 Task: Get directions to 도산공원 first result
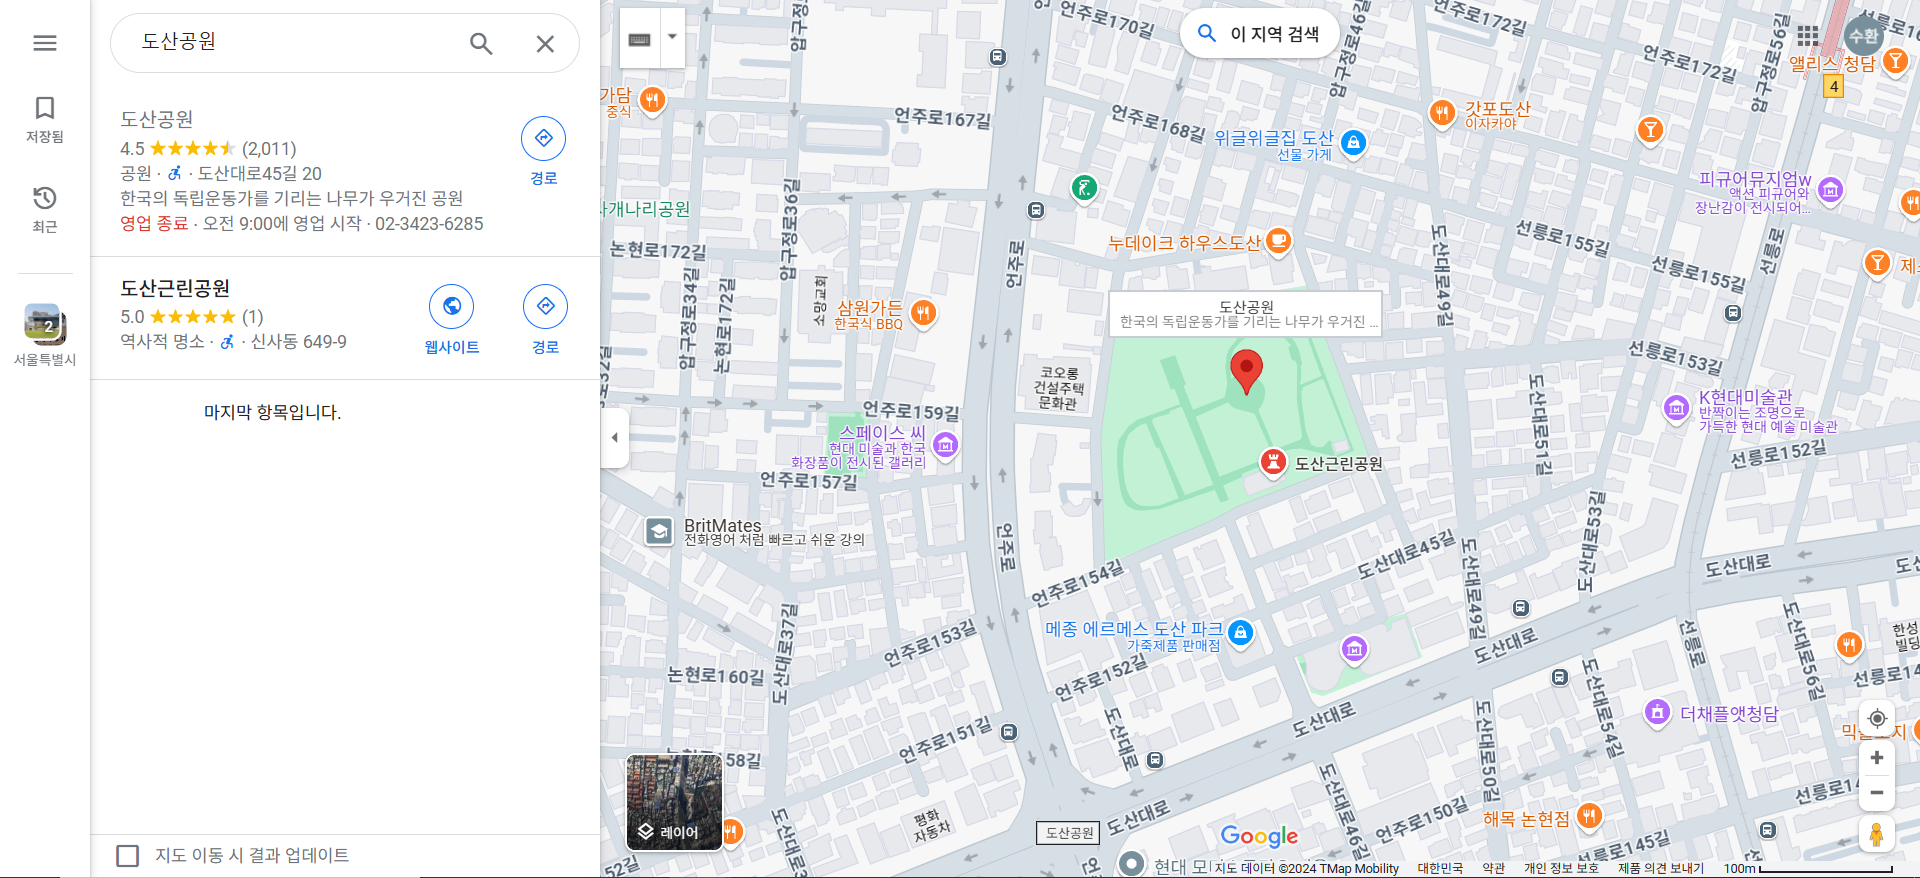click(543, 139)
